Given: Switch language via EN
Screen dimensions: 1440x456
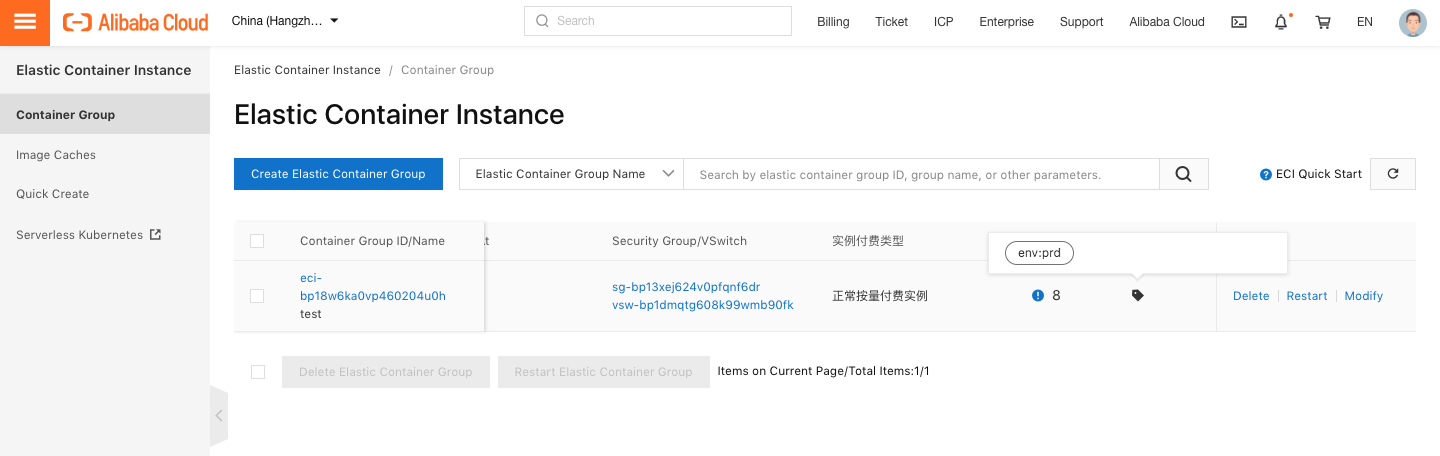Looking at the screenshot, I should coord(1364,22).
